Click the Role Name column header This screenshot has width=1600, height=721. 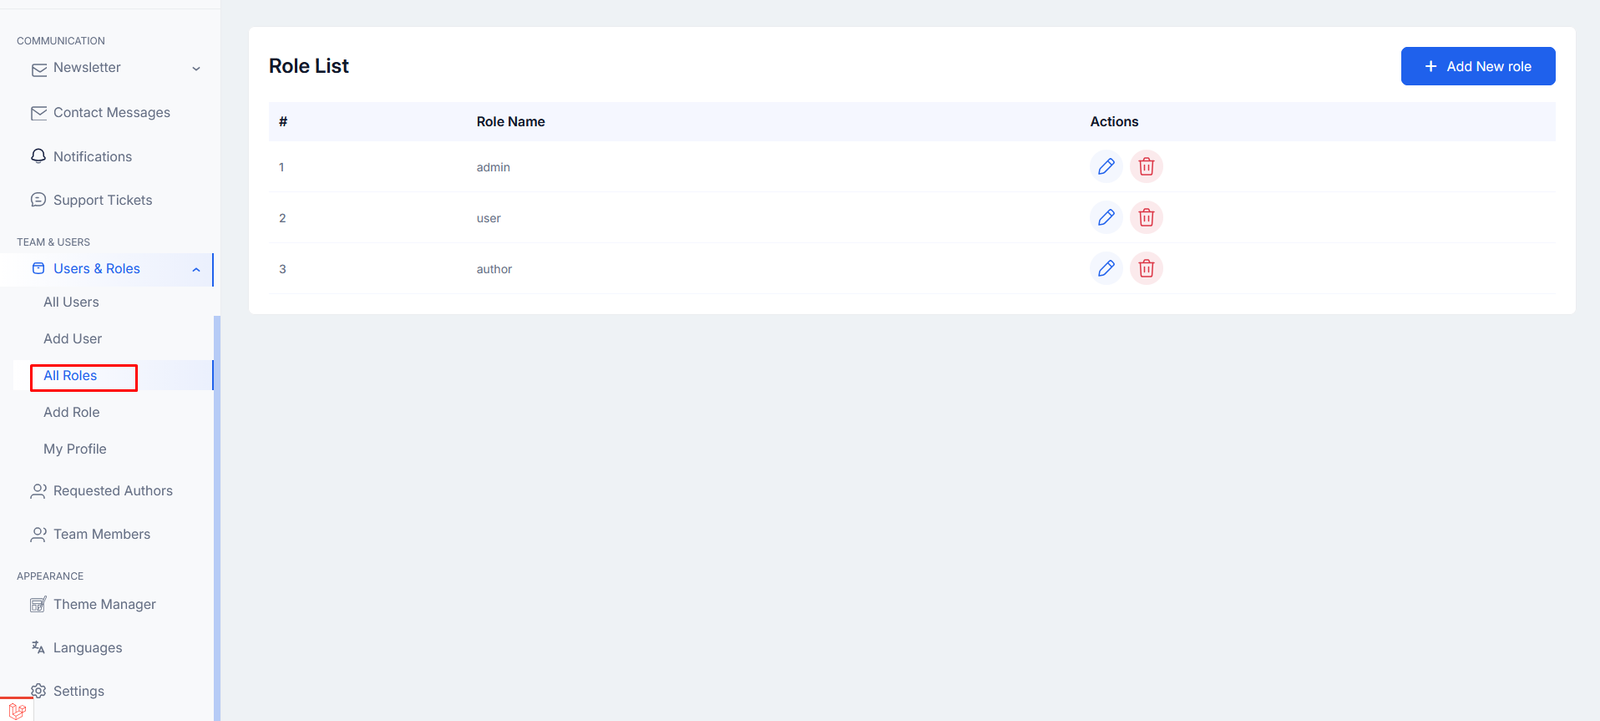coord(511,121)
